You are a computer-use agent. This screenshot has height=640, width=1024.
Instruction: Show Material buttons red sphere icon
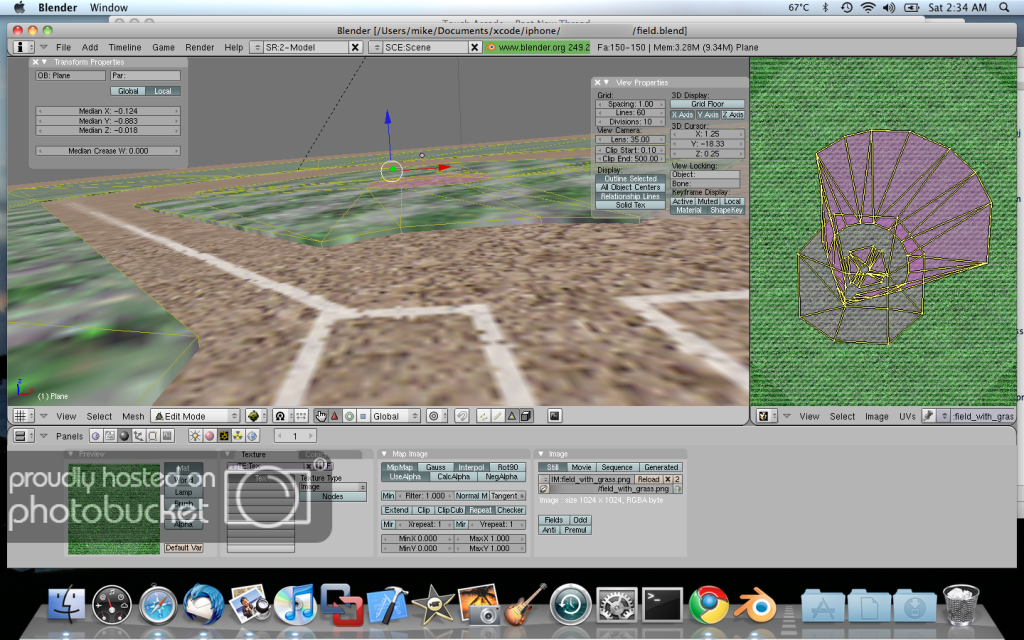tap(210, 436)
